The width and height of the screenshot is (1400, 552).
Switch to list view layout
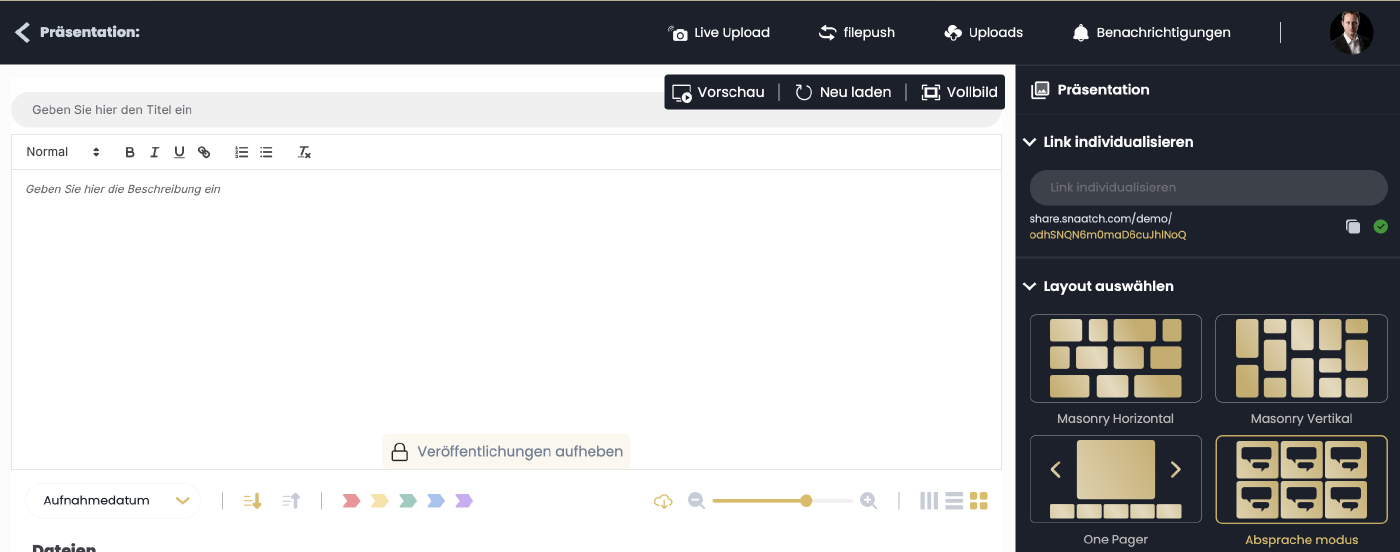[x=954, y=501]
